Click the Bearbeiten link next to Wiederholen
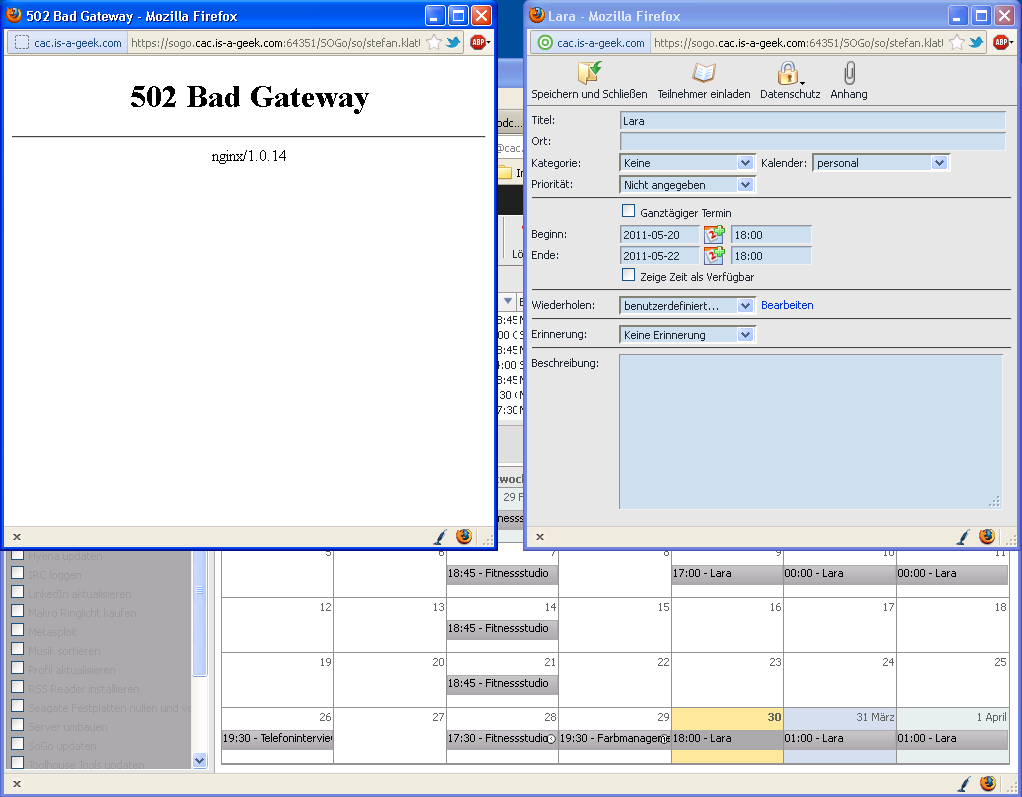Viewport: 1022px width, 797px height. 787,305
